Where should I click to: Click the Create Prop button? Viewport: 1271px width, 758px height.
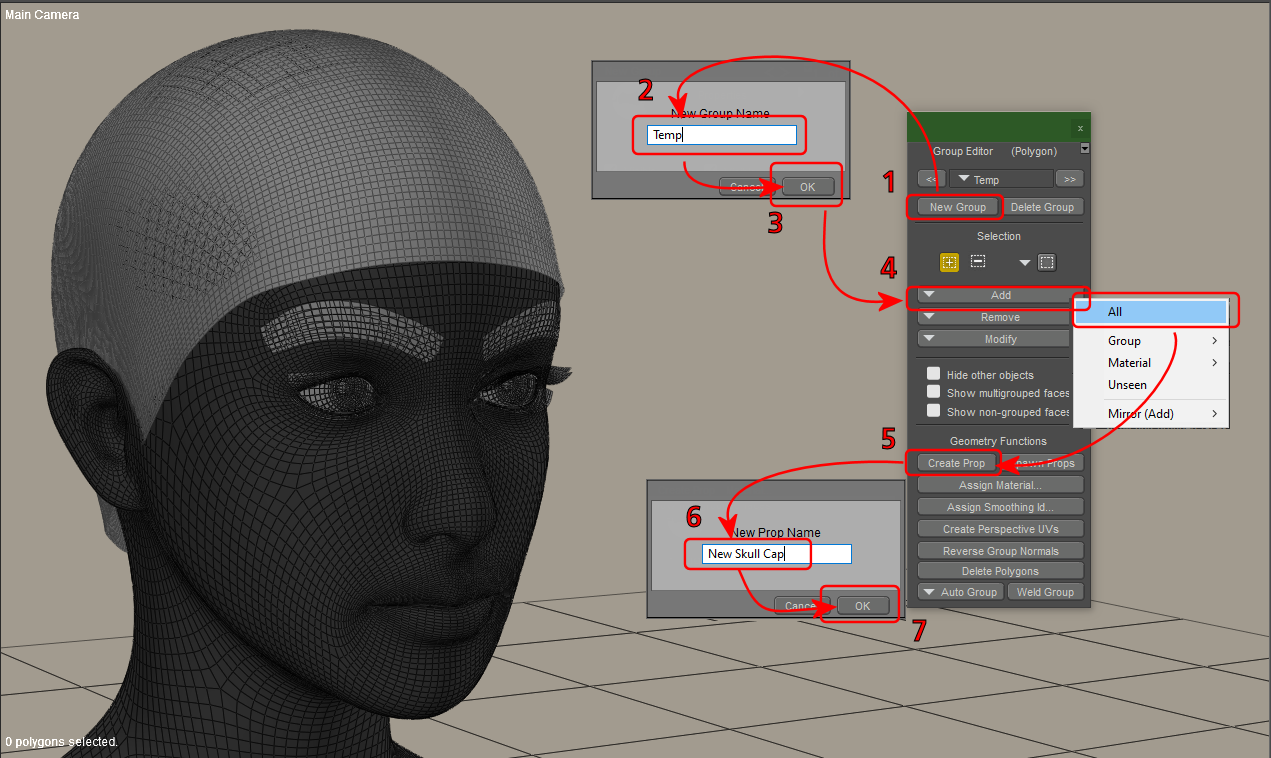click(956, 463)
